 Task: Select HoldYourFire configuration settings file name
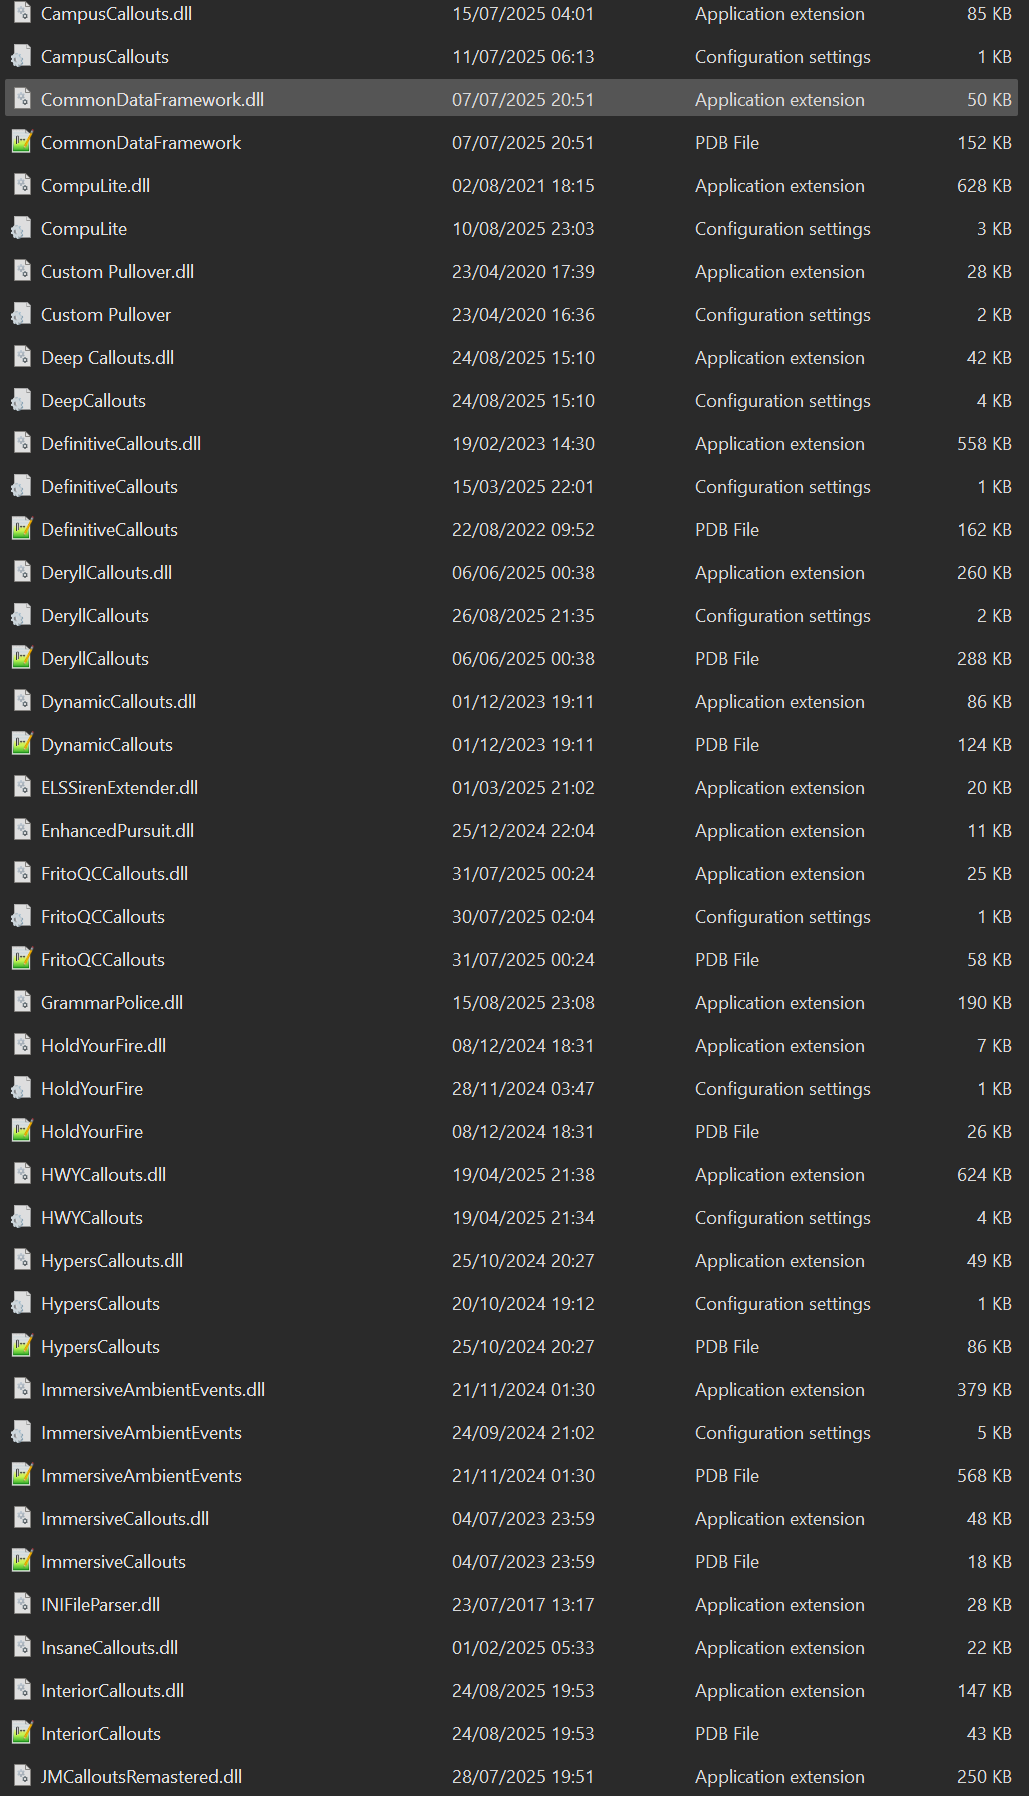pyautogui.click(x=92, y=1089)
